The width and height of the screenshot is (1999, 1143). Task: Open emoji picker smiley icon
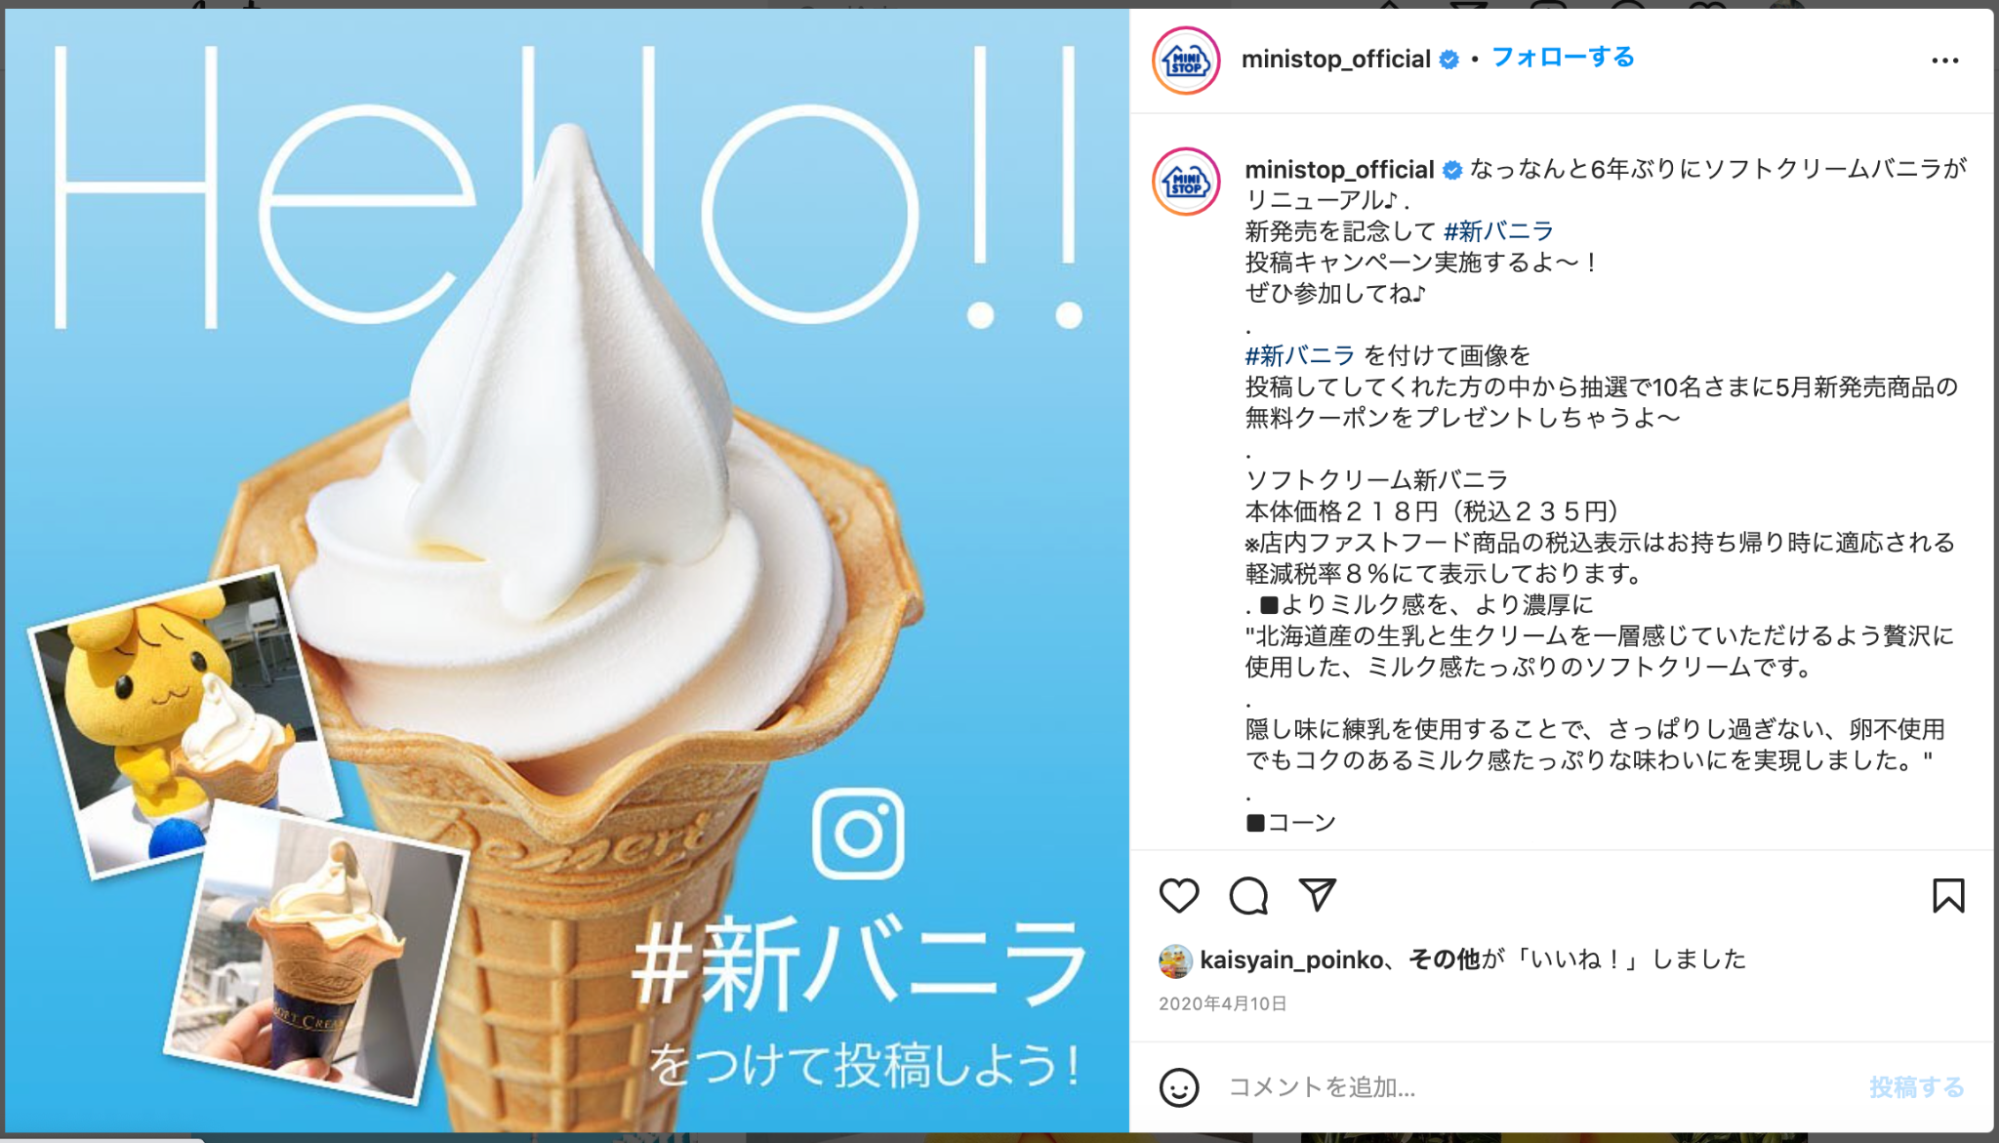(x=1179, y=1087)
